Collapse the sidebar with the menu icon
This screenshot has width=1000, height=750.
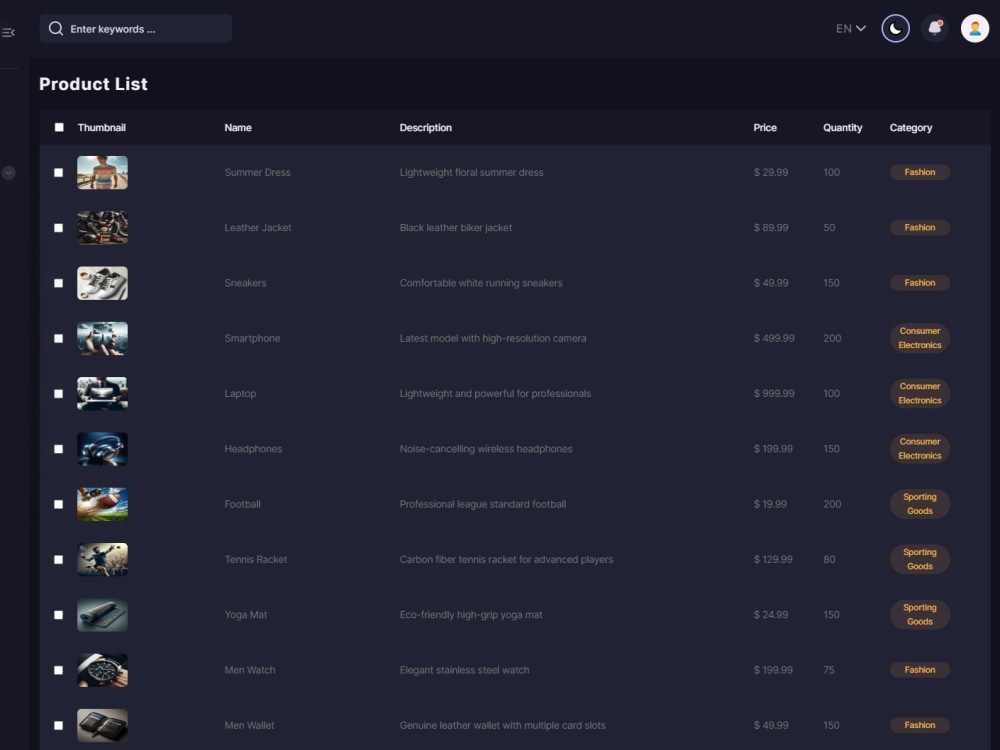[8, 33]
